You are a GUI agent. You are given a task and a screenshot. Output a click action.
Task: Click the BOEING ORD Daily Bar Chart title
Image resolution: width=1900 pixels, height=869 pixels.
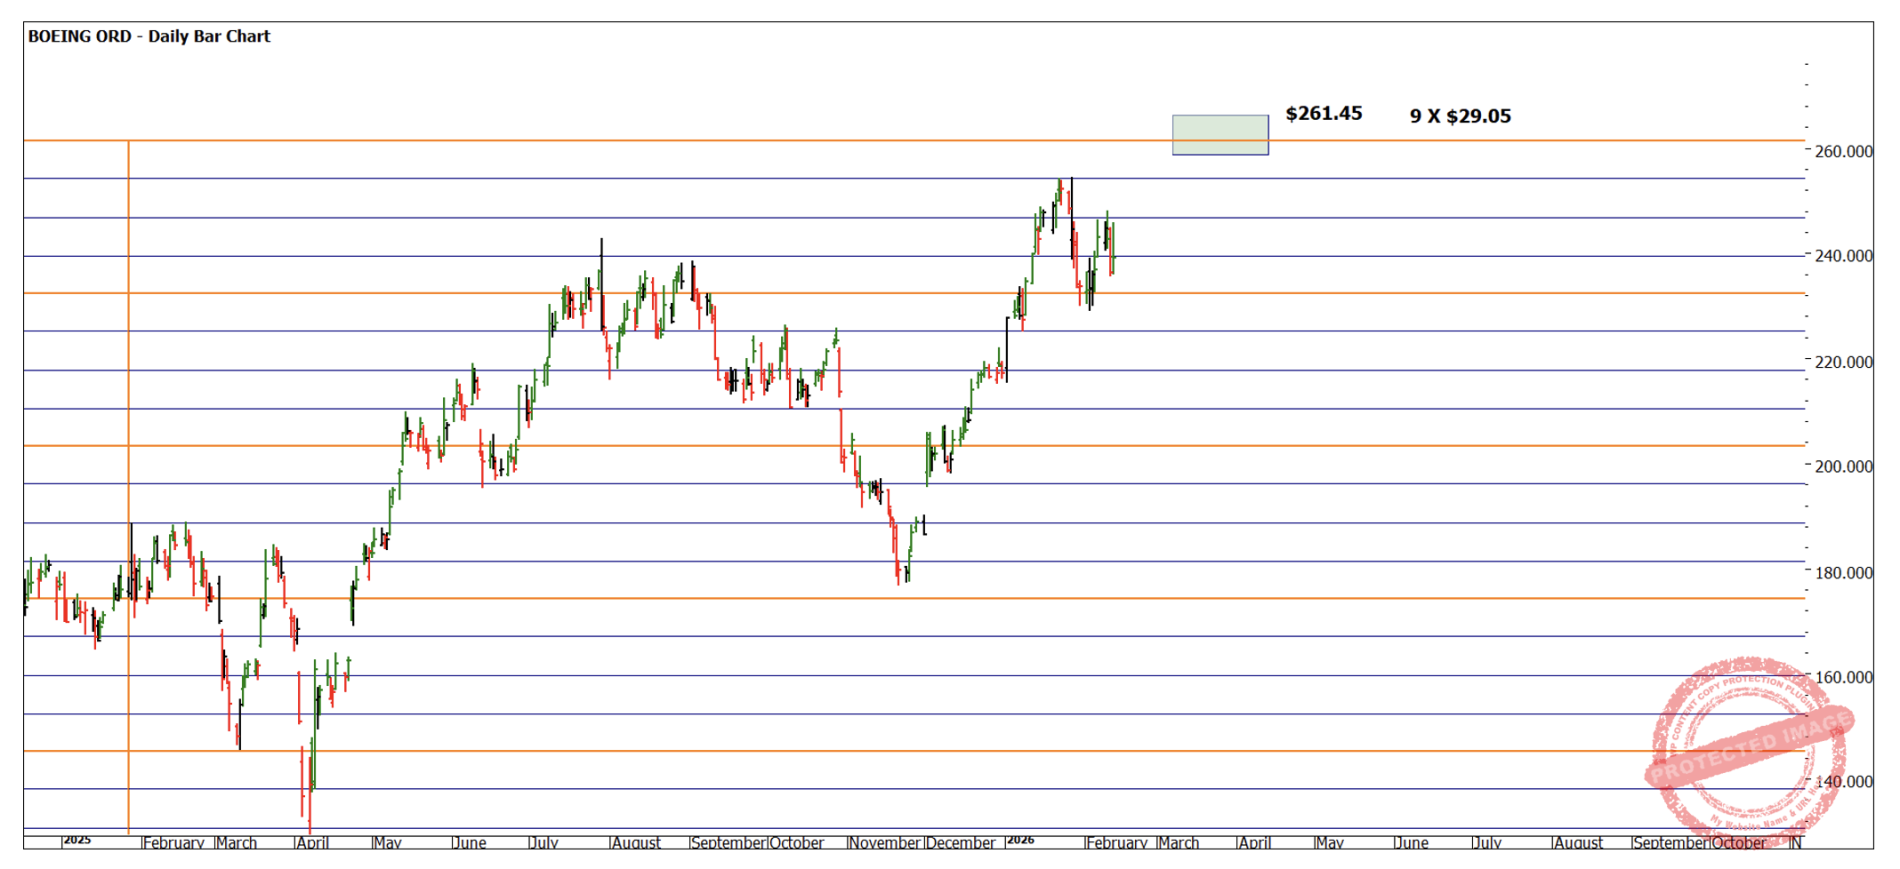(x=149, y=37)
